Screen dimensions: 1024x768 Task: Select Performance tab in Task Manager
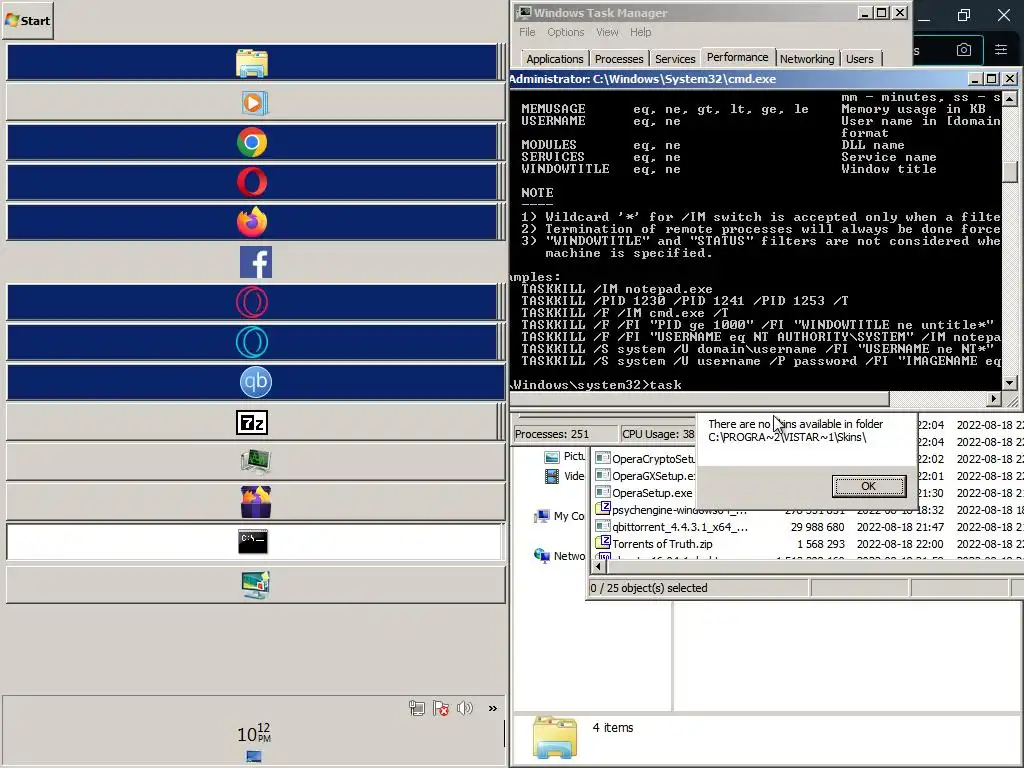click(738, 57)
